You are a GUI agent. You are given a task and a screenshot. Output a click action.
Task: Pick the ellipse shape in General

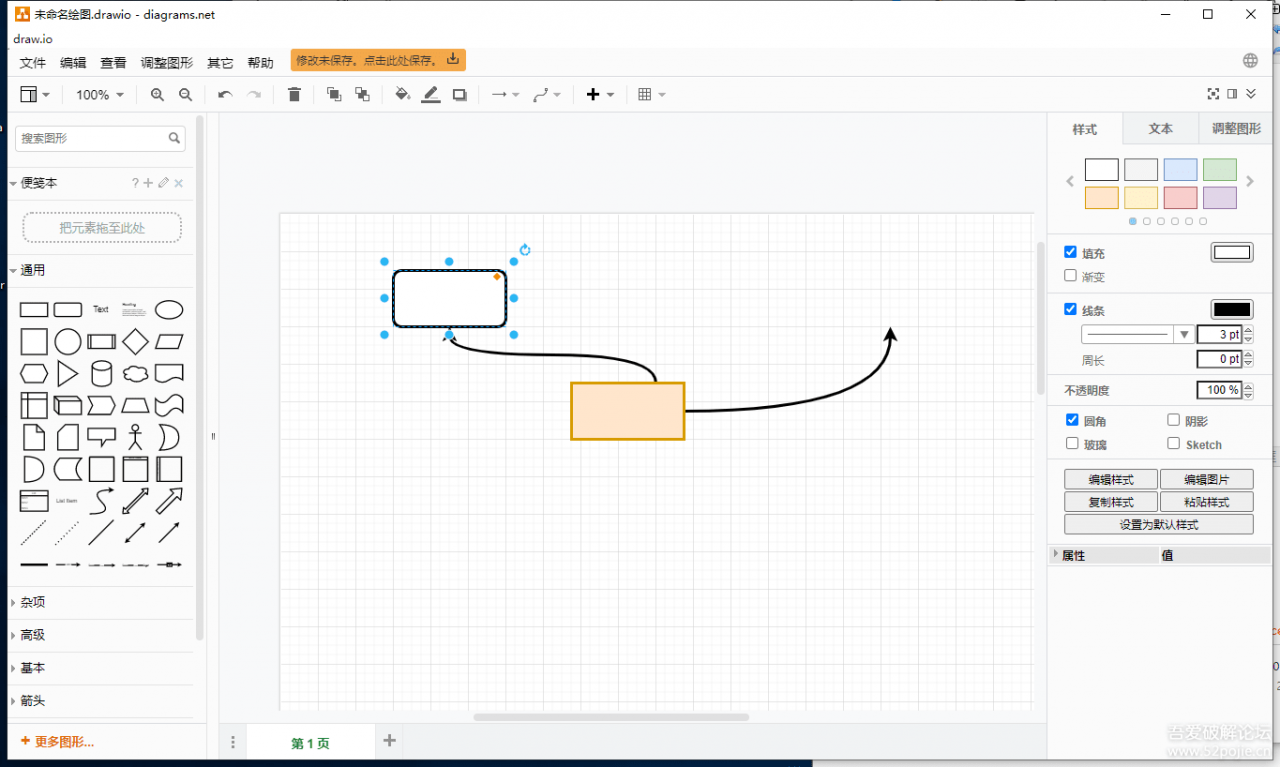[169, 310]
